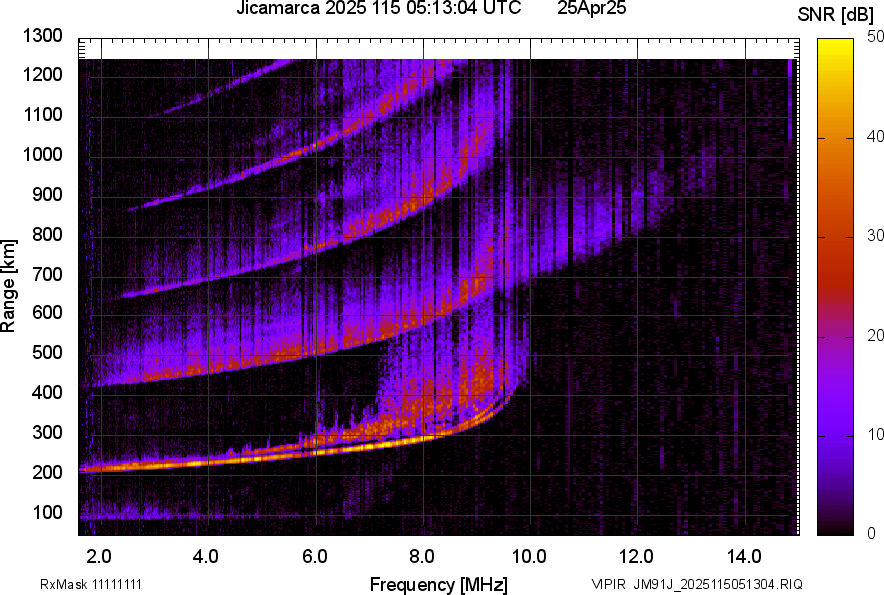Click the 'VIPIR' footer label
The height and width of the screenshot is (595, 884).
[x=609, y=584]
